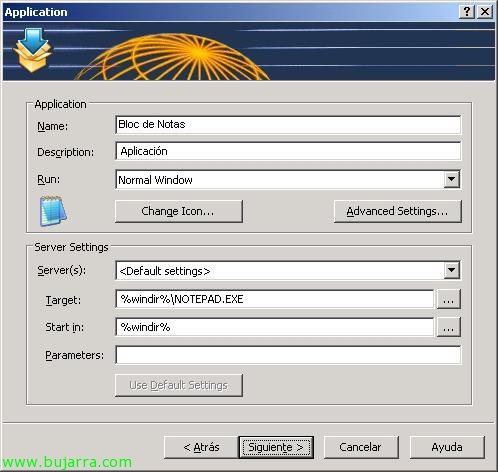This screenshot has width=498, height=472.
Task: Click the empty Parameters input field
Action: point(288,355)
